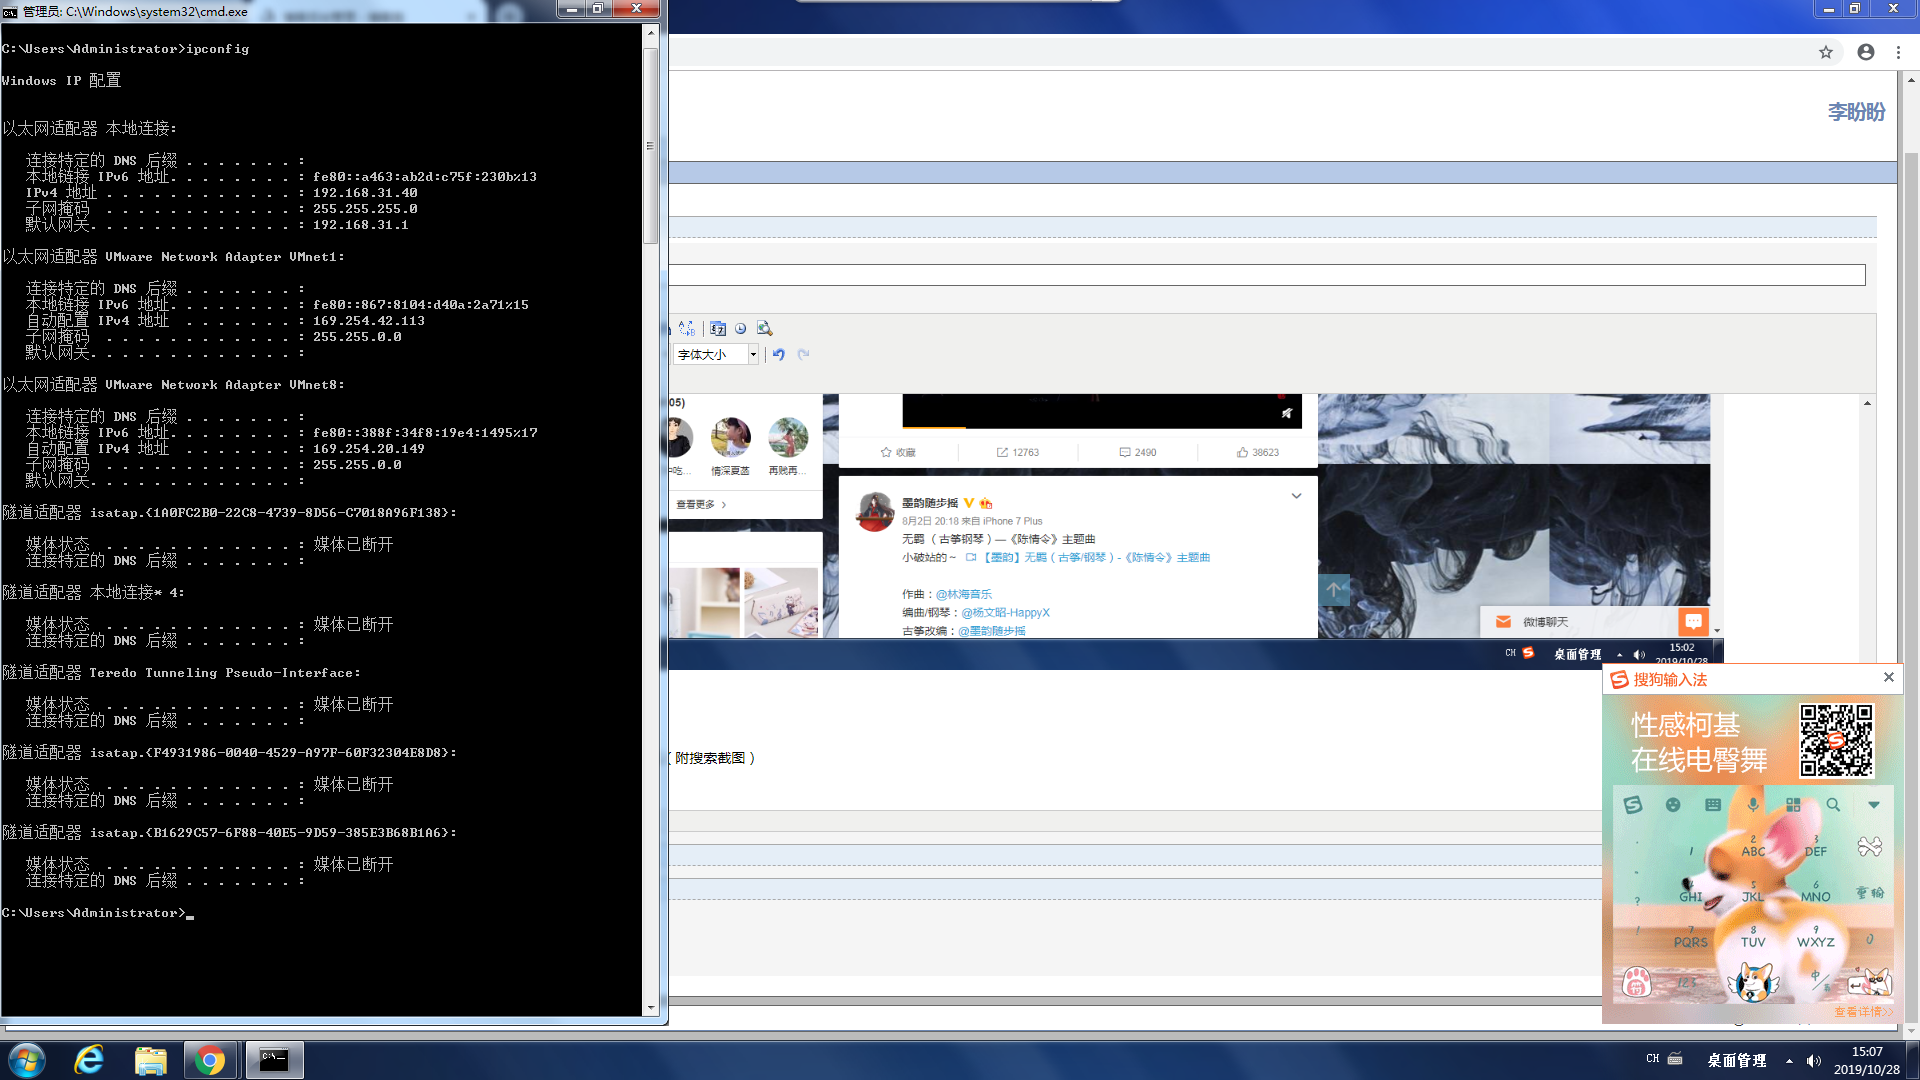Image resolution: width=1920 pixels, height=1080 pixels.
Task: Click the undo arrow in editor toolbar
Action: (x=779, y=354)
